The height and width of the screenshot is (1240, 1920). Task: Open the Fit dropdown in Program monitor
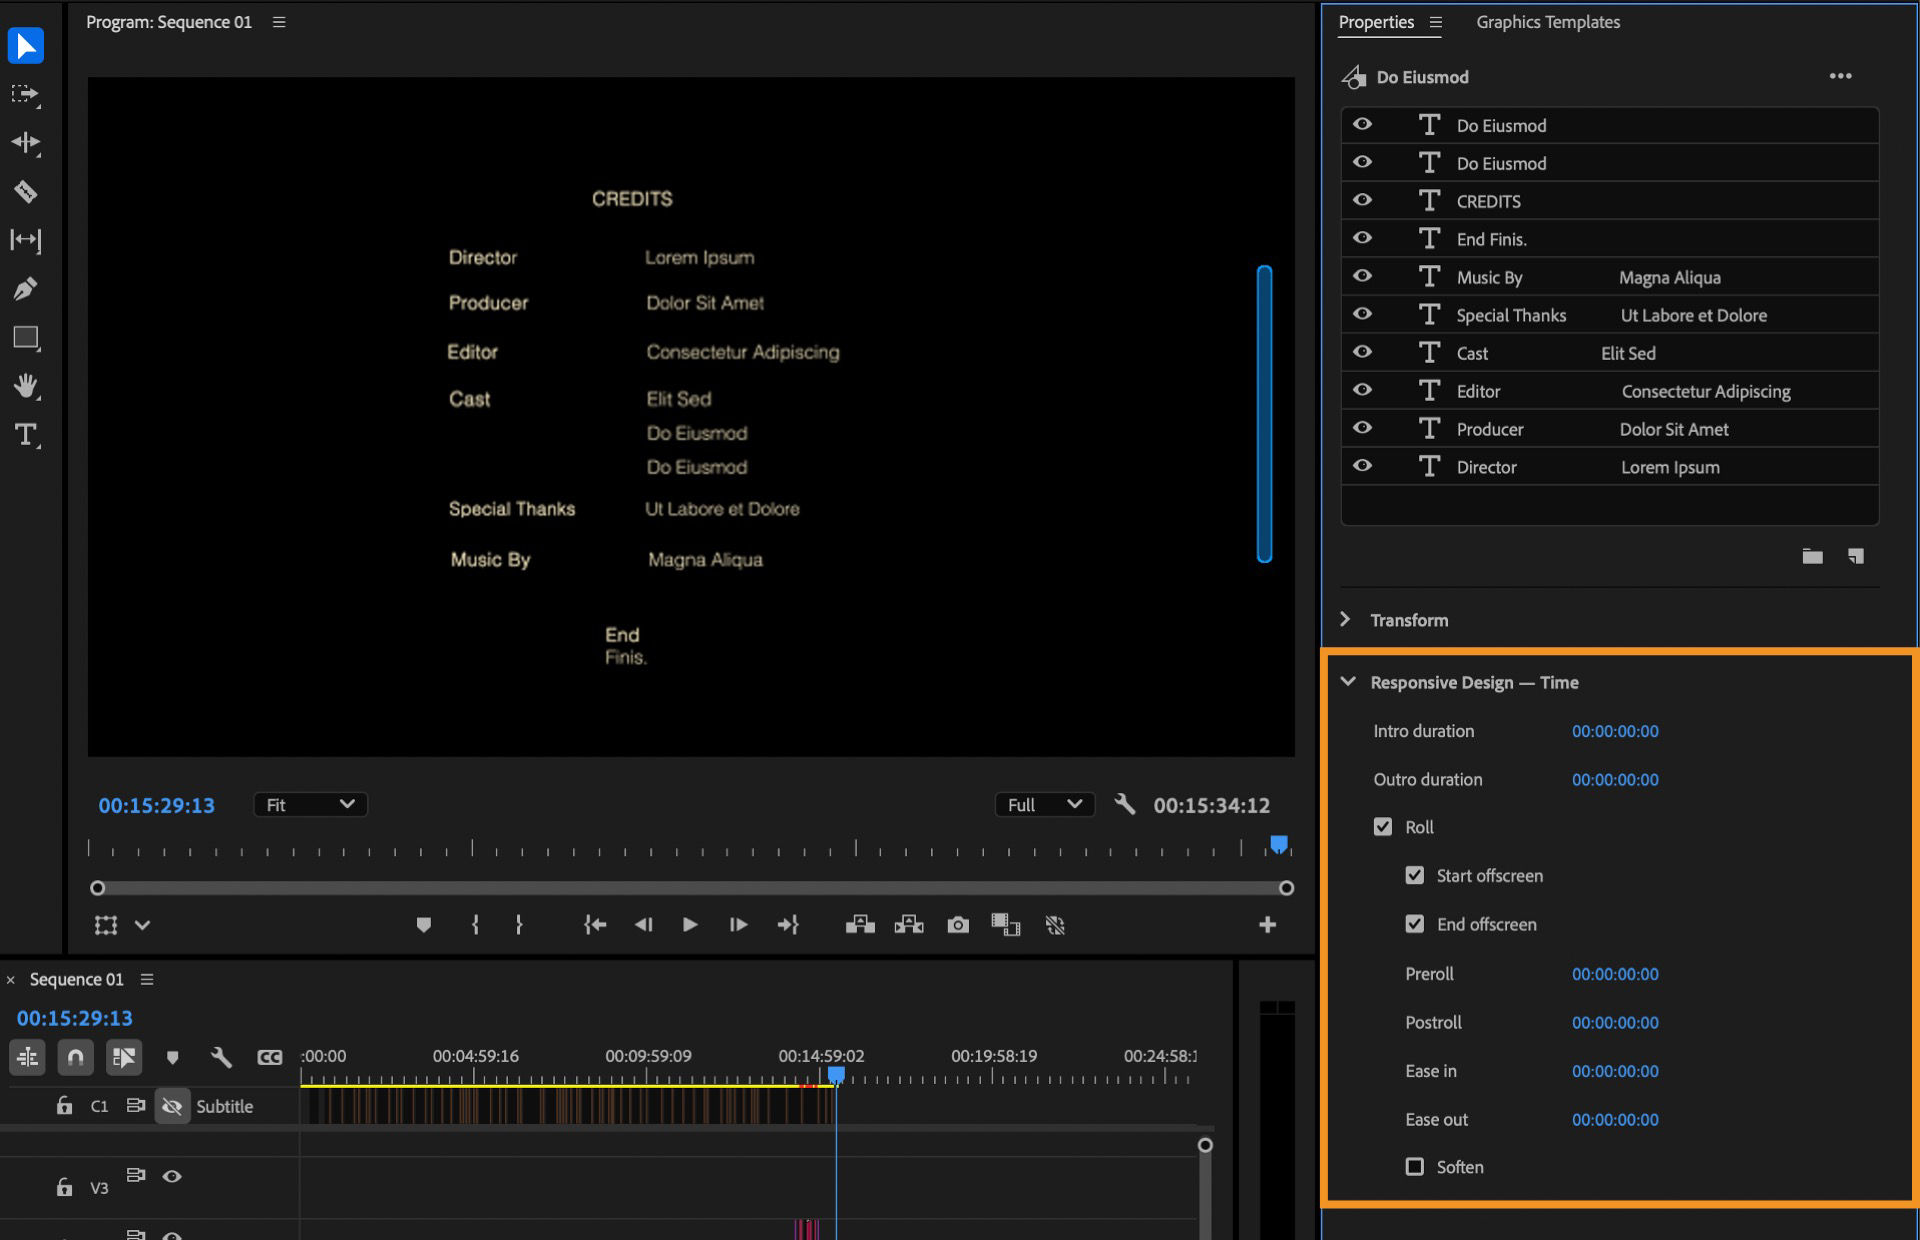(x=310, y=804)
